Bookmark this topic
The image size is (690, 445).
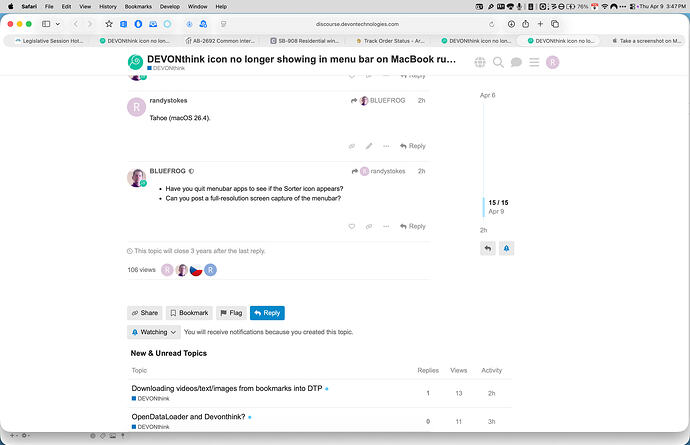(189, 313)
